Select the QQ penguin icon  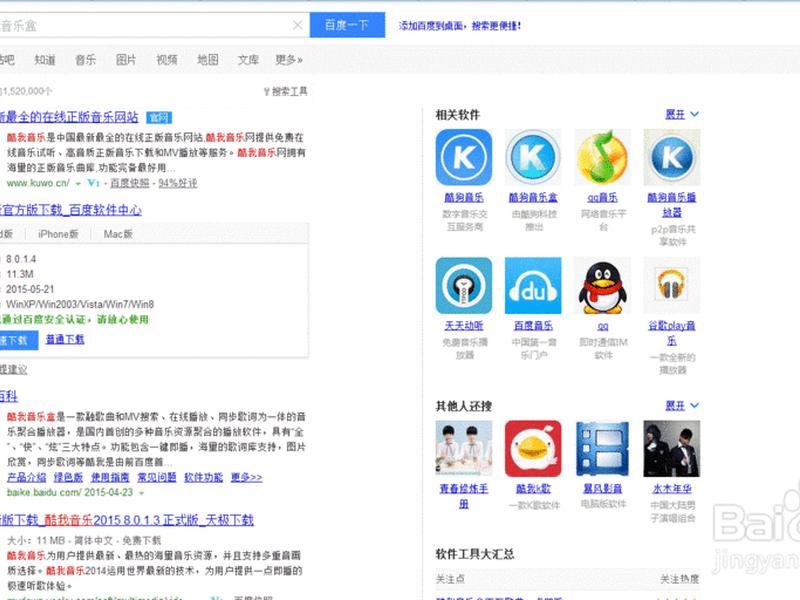[602, 286]
